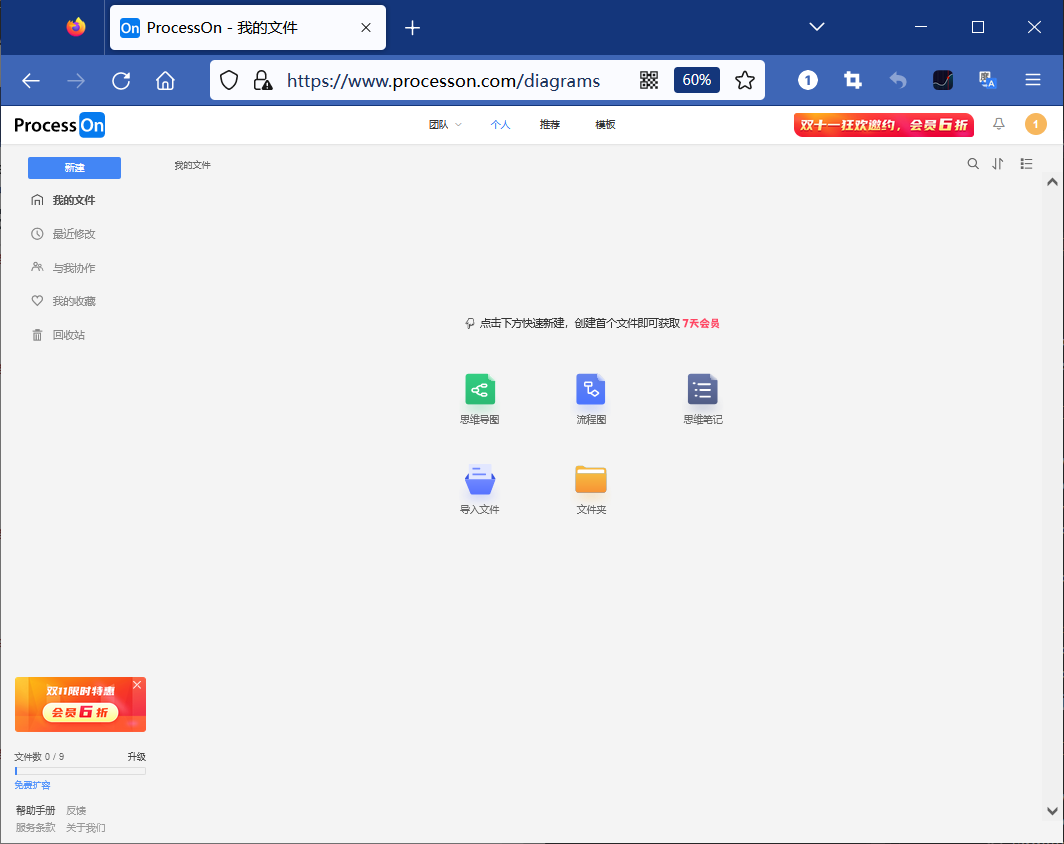The height and width of the screenshot is (844, 1064).
Task: Open the 反馈 link
Action: [76, 811]
